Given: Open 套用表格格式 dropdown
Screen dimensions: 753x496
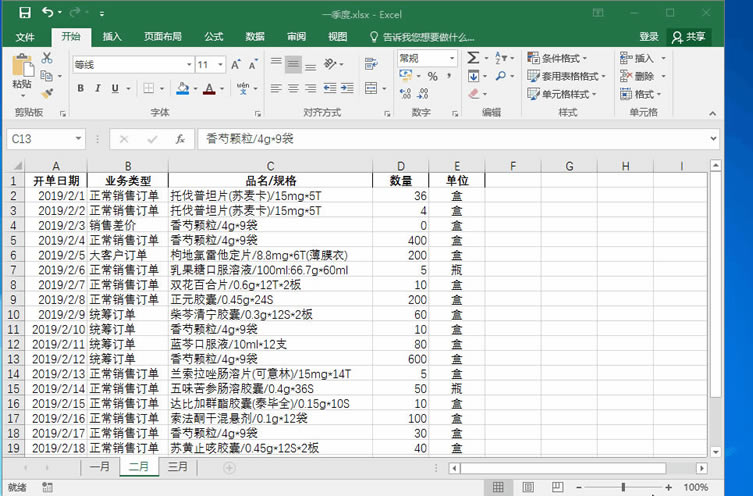Looking at the screenshot, I should [x=567, y=76].
